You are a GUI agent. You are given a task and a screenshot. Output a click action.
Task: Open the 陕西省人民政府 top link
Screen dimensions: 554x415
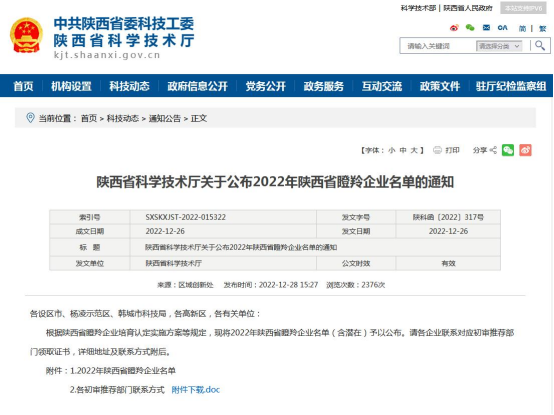coord(468,8)
